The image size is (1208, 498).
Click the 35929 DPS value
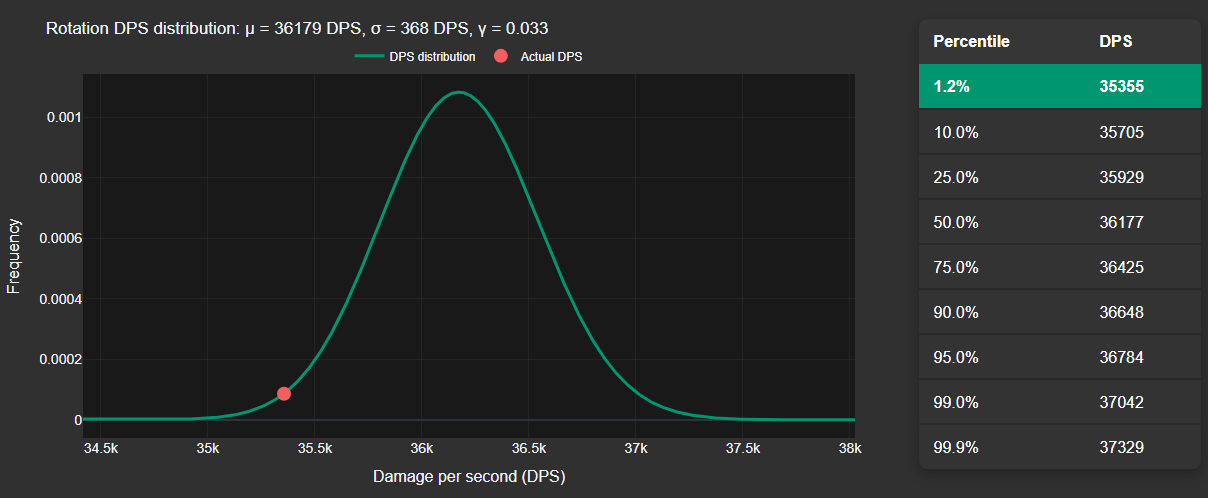(1121, 177)
